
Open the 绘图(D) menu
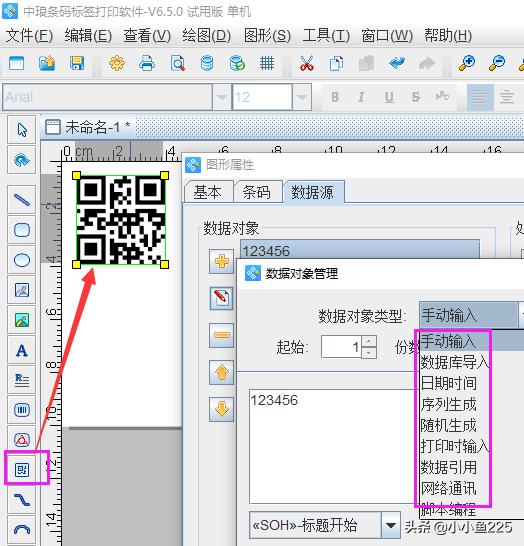tap(206, 36)
